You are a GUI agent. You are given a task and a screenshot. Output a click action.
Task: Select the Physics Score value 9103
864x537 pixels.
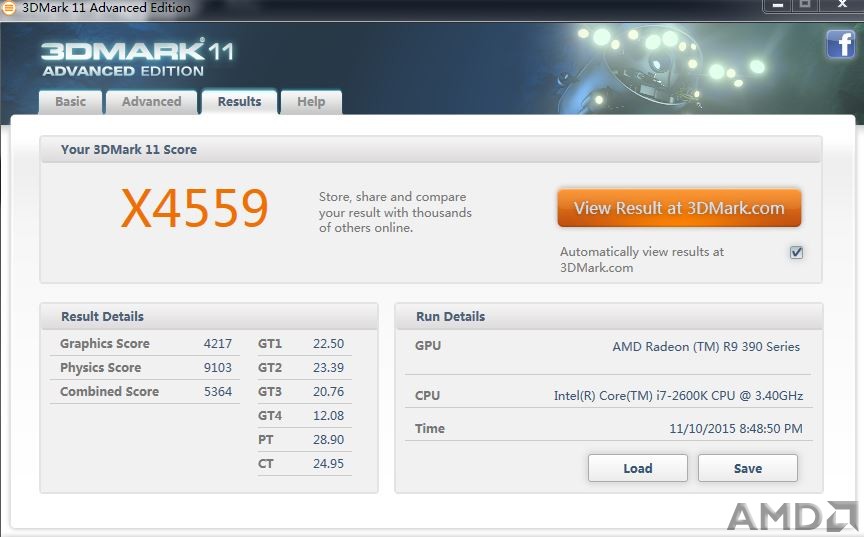click(218, 368)
